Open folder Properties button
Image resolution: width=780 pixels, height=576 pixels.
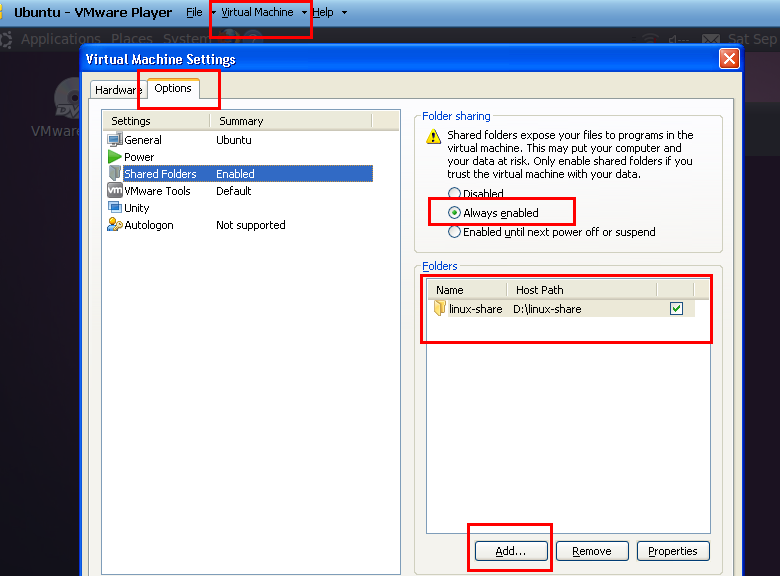[x=673, y=551]
